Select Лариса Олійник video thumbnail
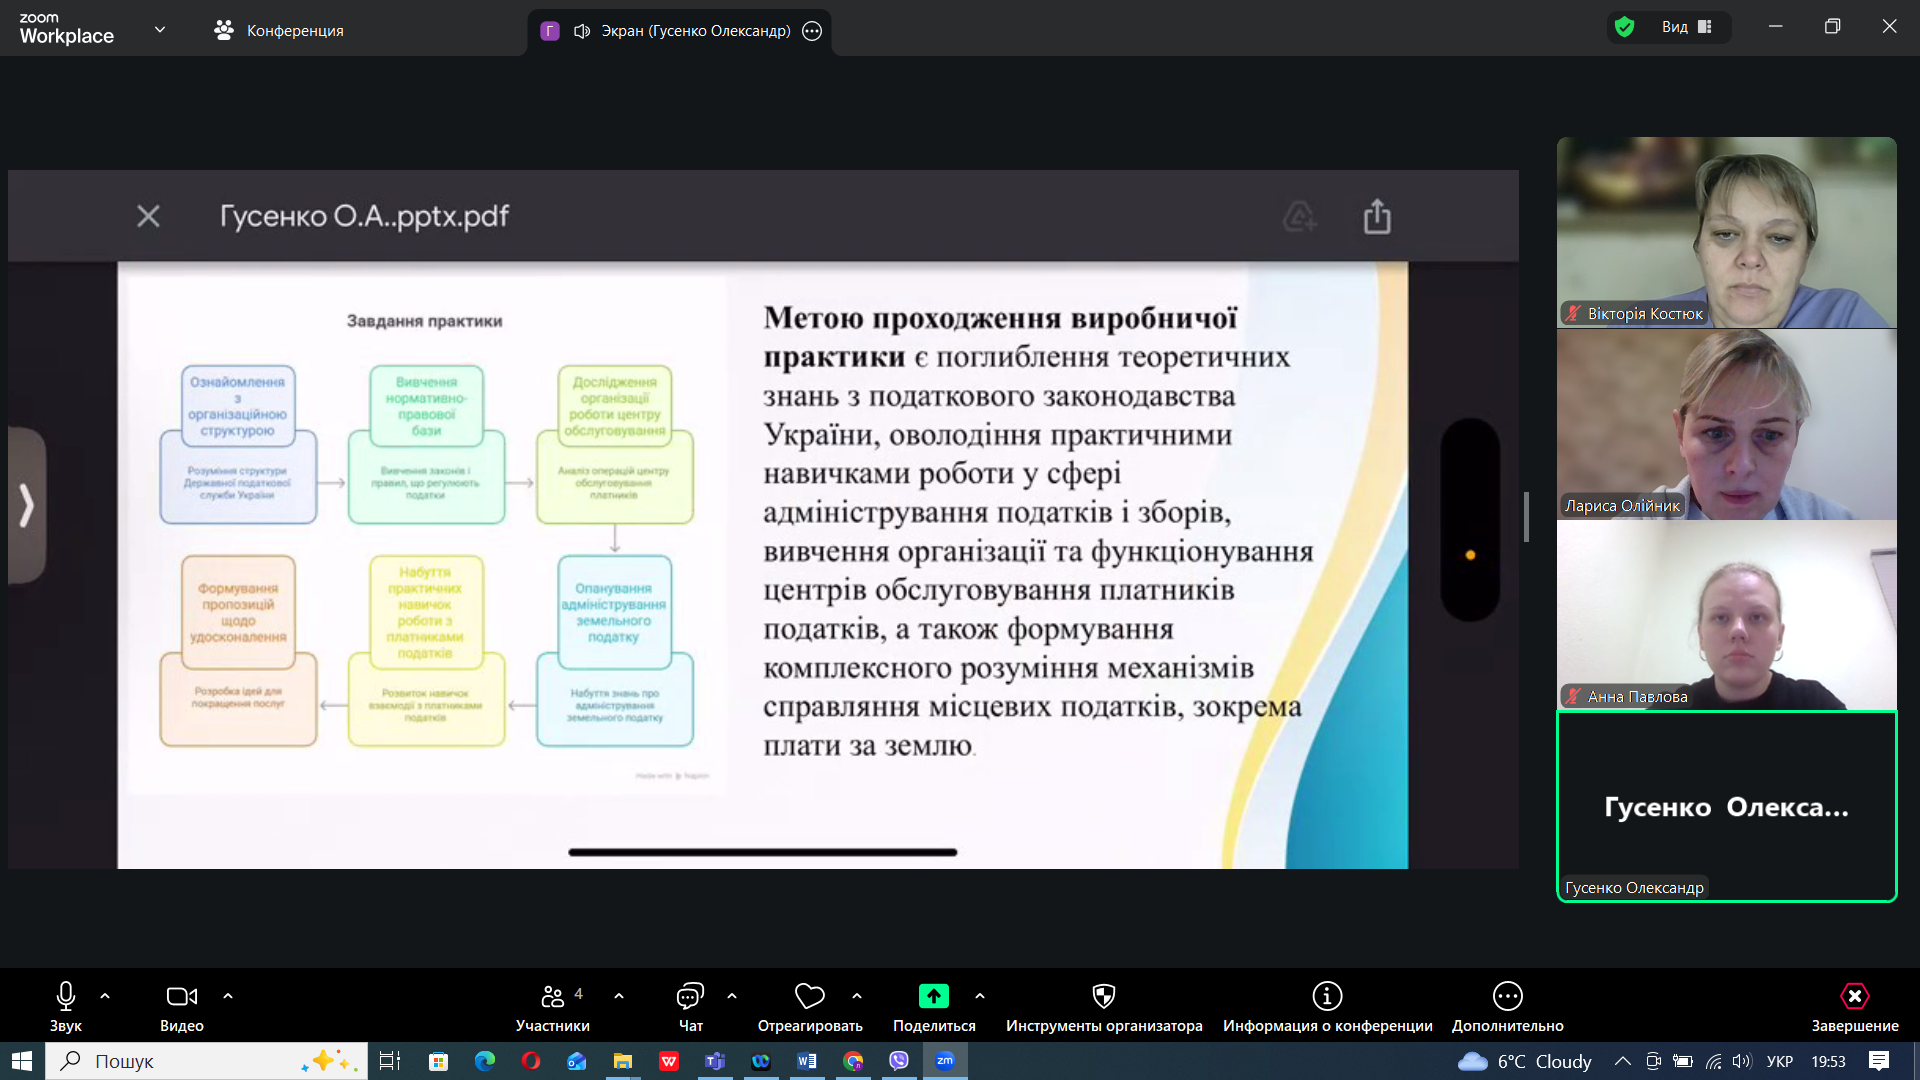 1726,424
